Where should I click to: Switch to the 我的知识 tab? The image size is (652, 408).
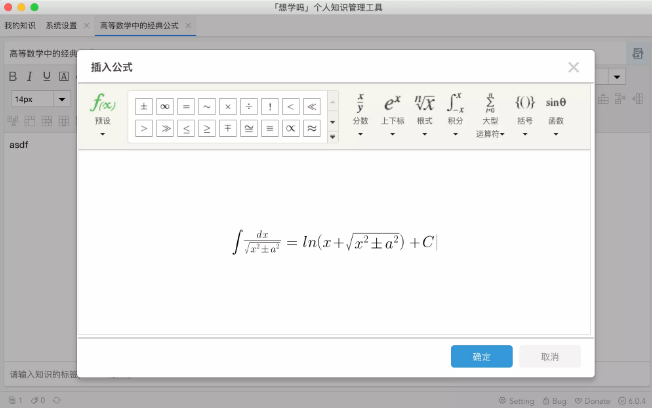point(20,26)
